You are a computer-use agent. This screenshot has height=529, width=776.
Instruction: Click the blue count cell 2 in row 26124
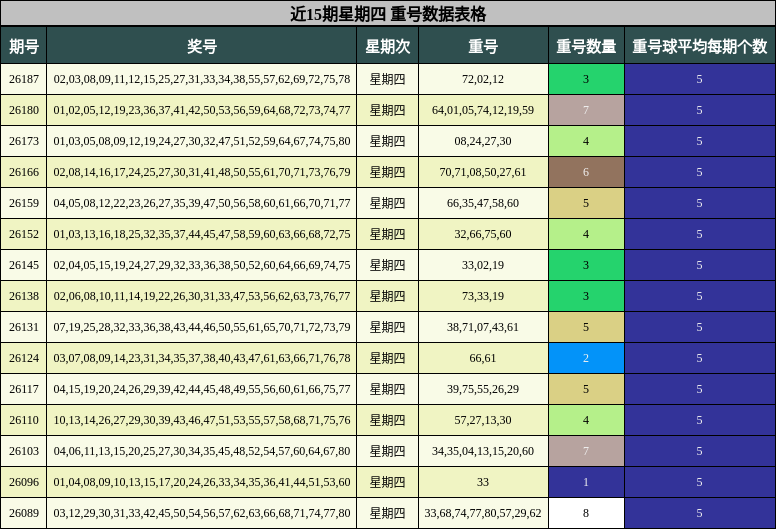point(586,358)
